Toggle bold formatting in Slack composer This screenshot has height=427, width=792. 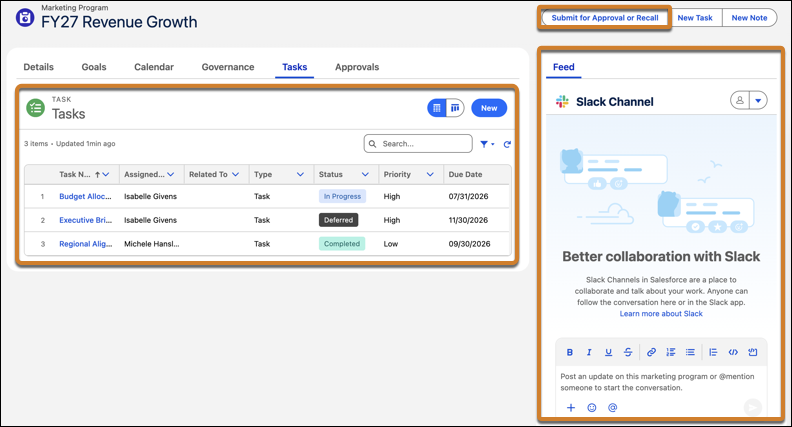(x=569, y=352)
